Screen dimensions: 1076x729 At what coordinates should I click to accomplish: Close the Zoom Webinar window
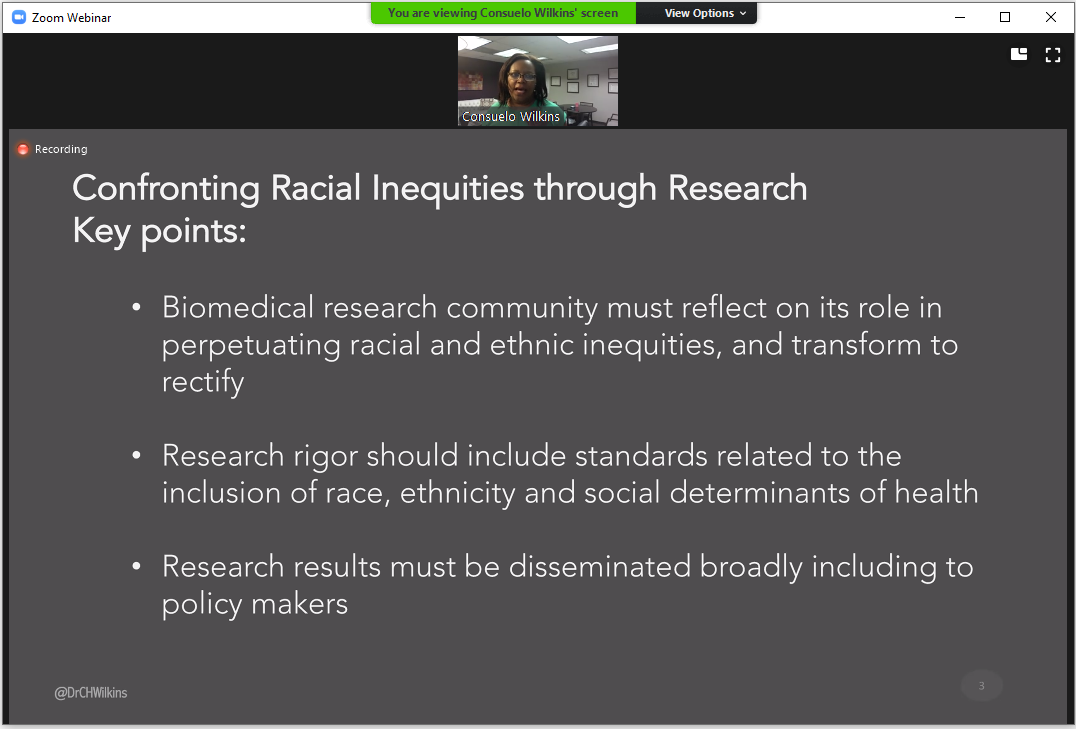[1051, 17]
